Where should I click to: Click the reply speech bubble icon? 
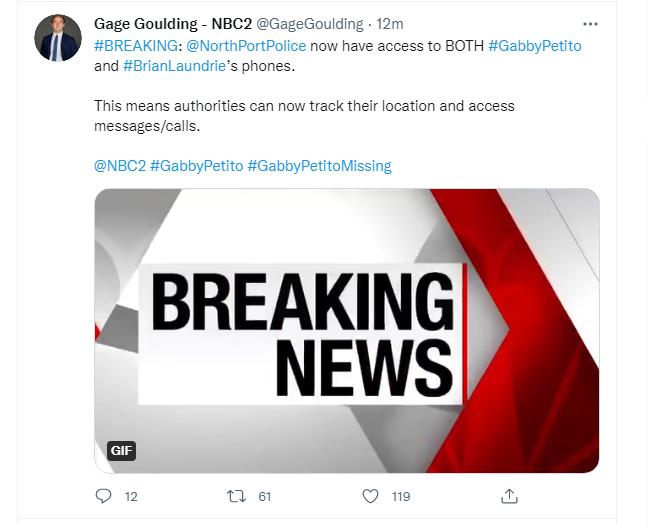103,495
